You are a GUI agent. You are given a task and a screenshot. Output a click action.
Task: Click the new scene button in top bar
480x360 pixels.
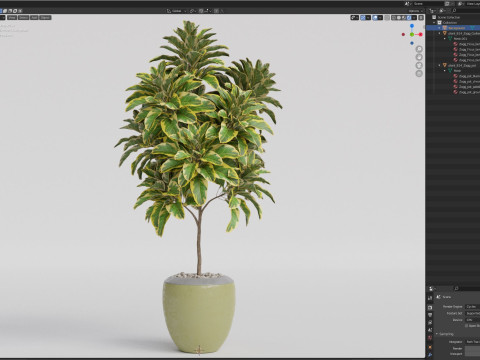point(447,4)
